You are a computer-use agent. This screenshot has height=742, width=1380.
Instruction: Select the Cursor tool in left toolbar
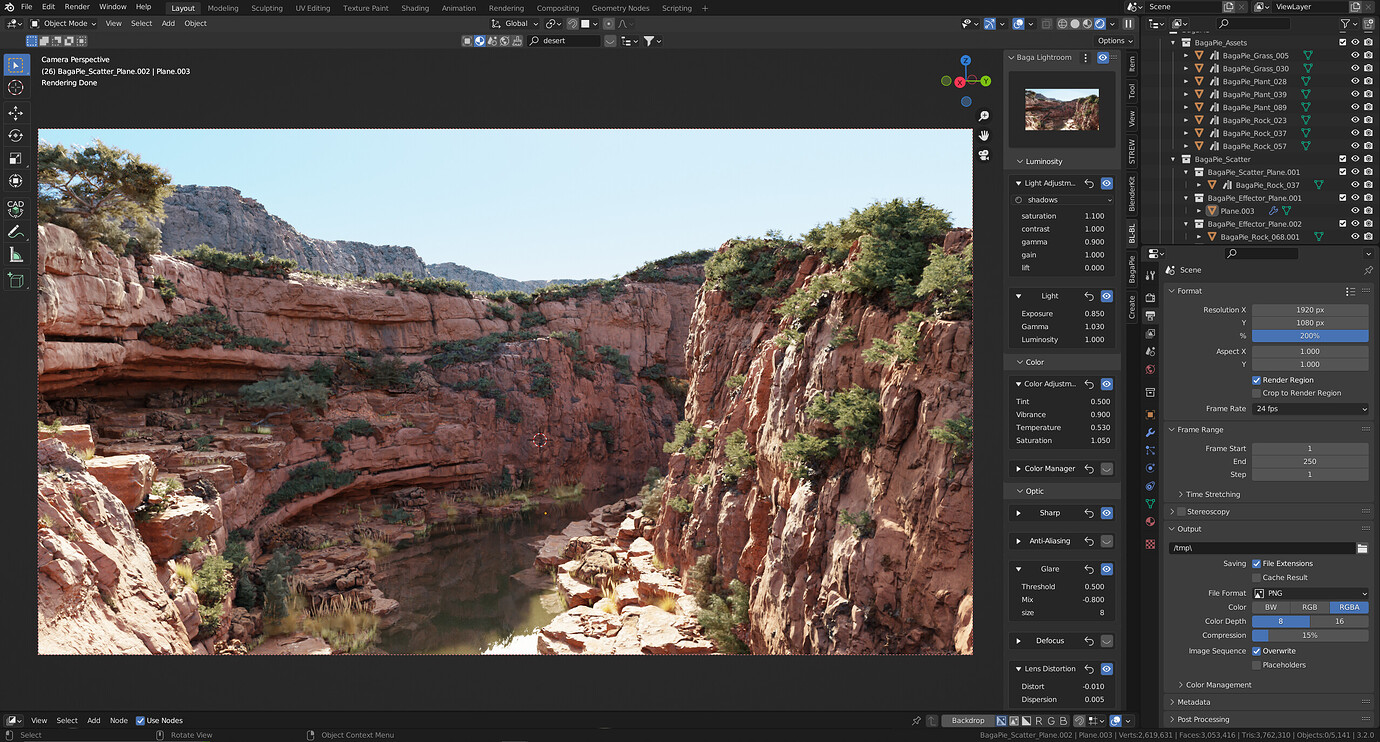pos(15,88)
